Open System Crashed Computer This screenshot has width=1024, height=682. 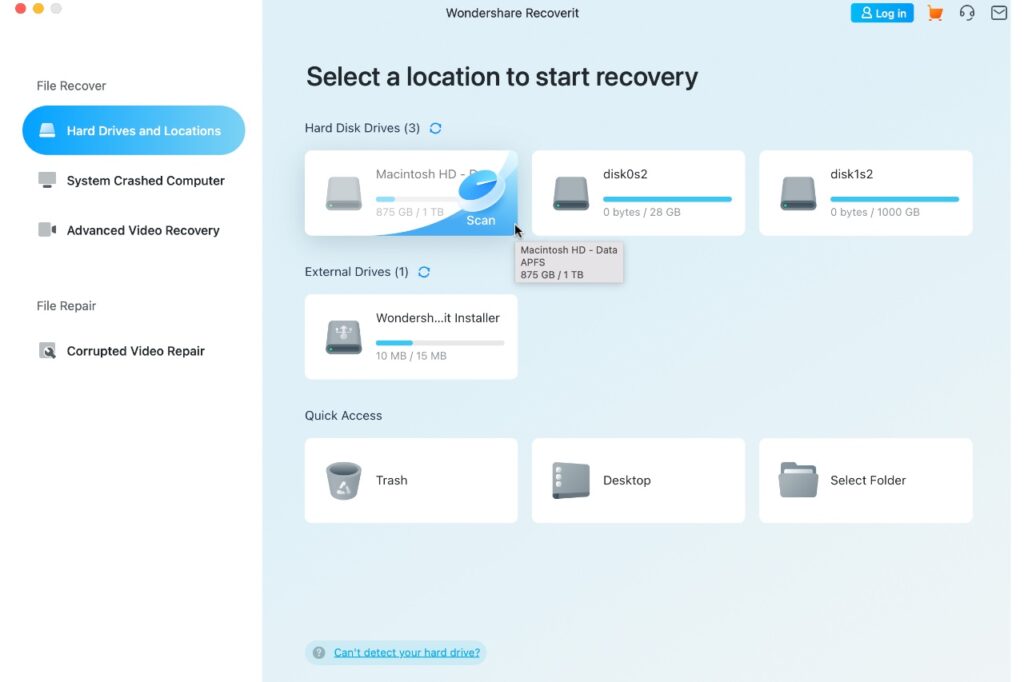click(133, 180)
